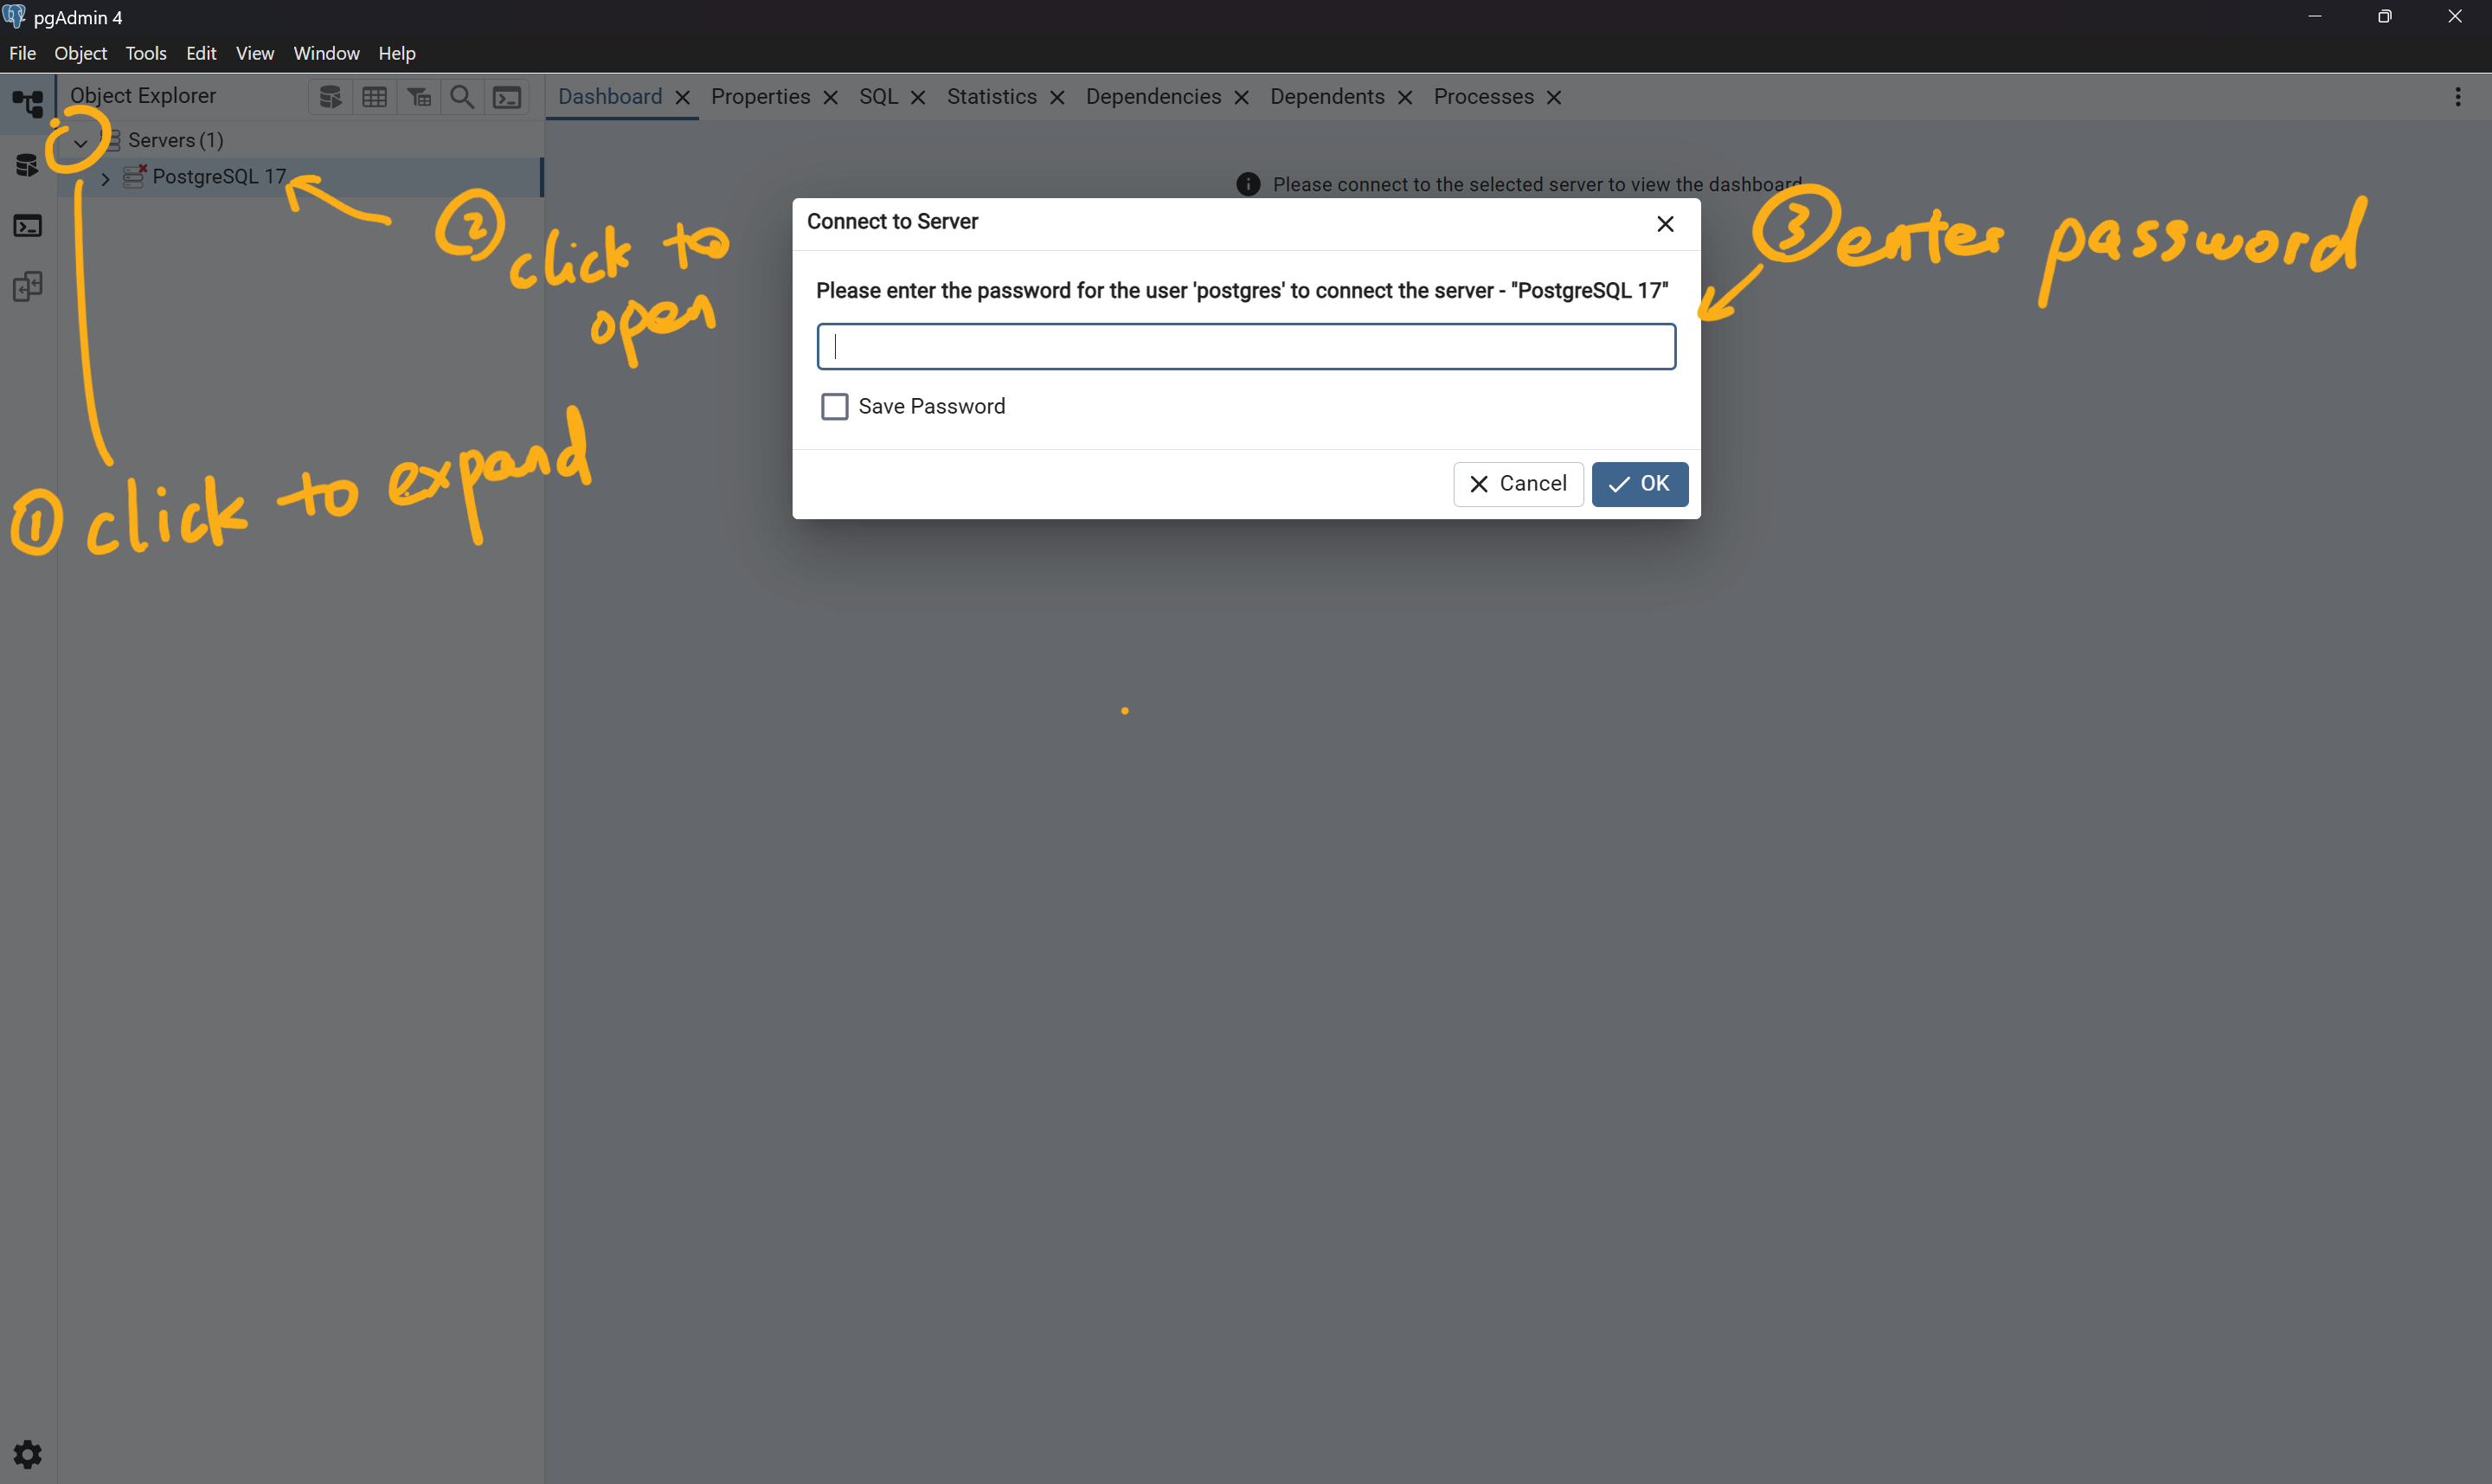This screenshot has height=1484, width=2492.
Task: Open Schema Diff from left sidebar
Action: pos(27,287)
